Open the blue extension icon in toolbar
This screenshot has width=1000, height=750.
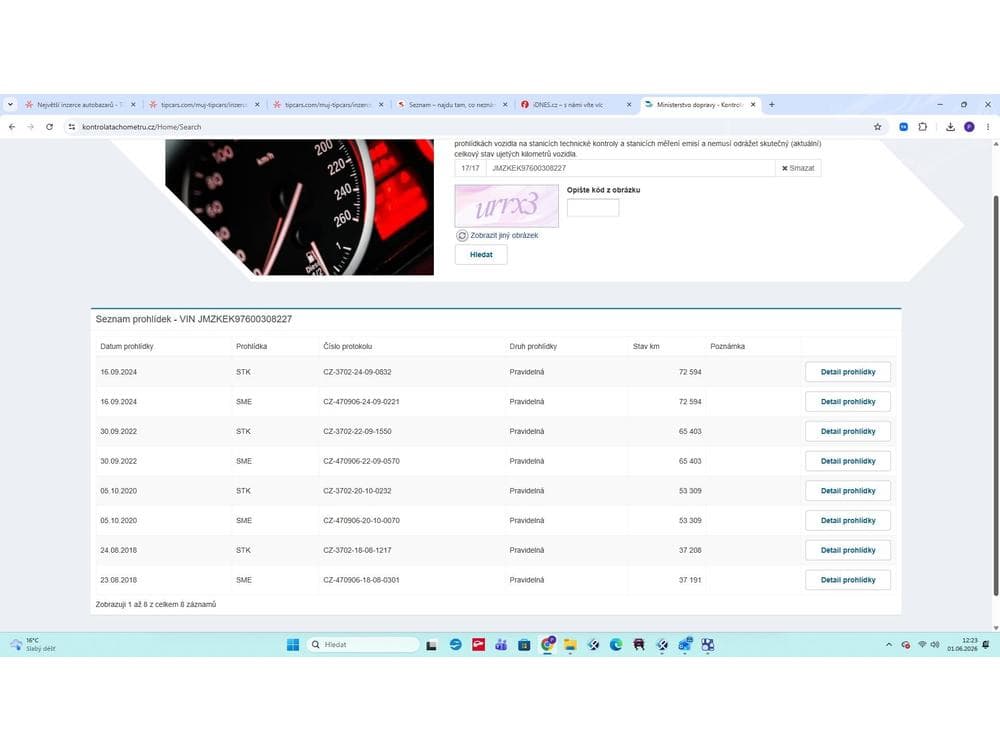click(904, 127)
